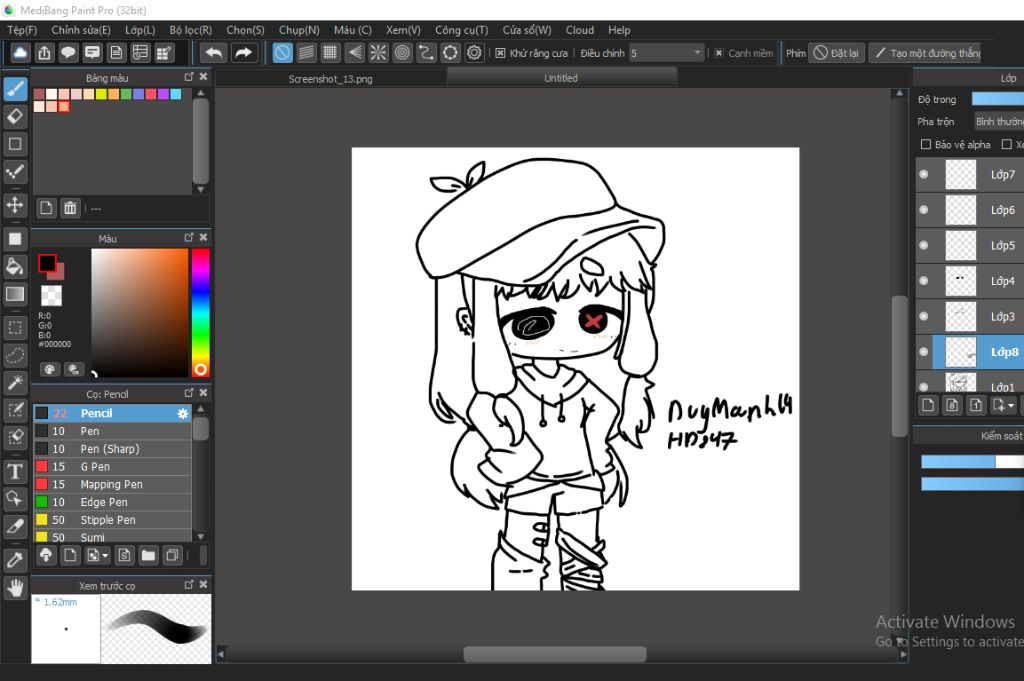Viewport: 1024px width, 681px height.
Task: Hide layer Lớp3 using its visibility dot
Action: [923, 316]
